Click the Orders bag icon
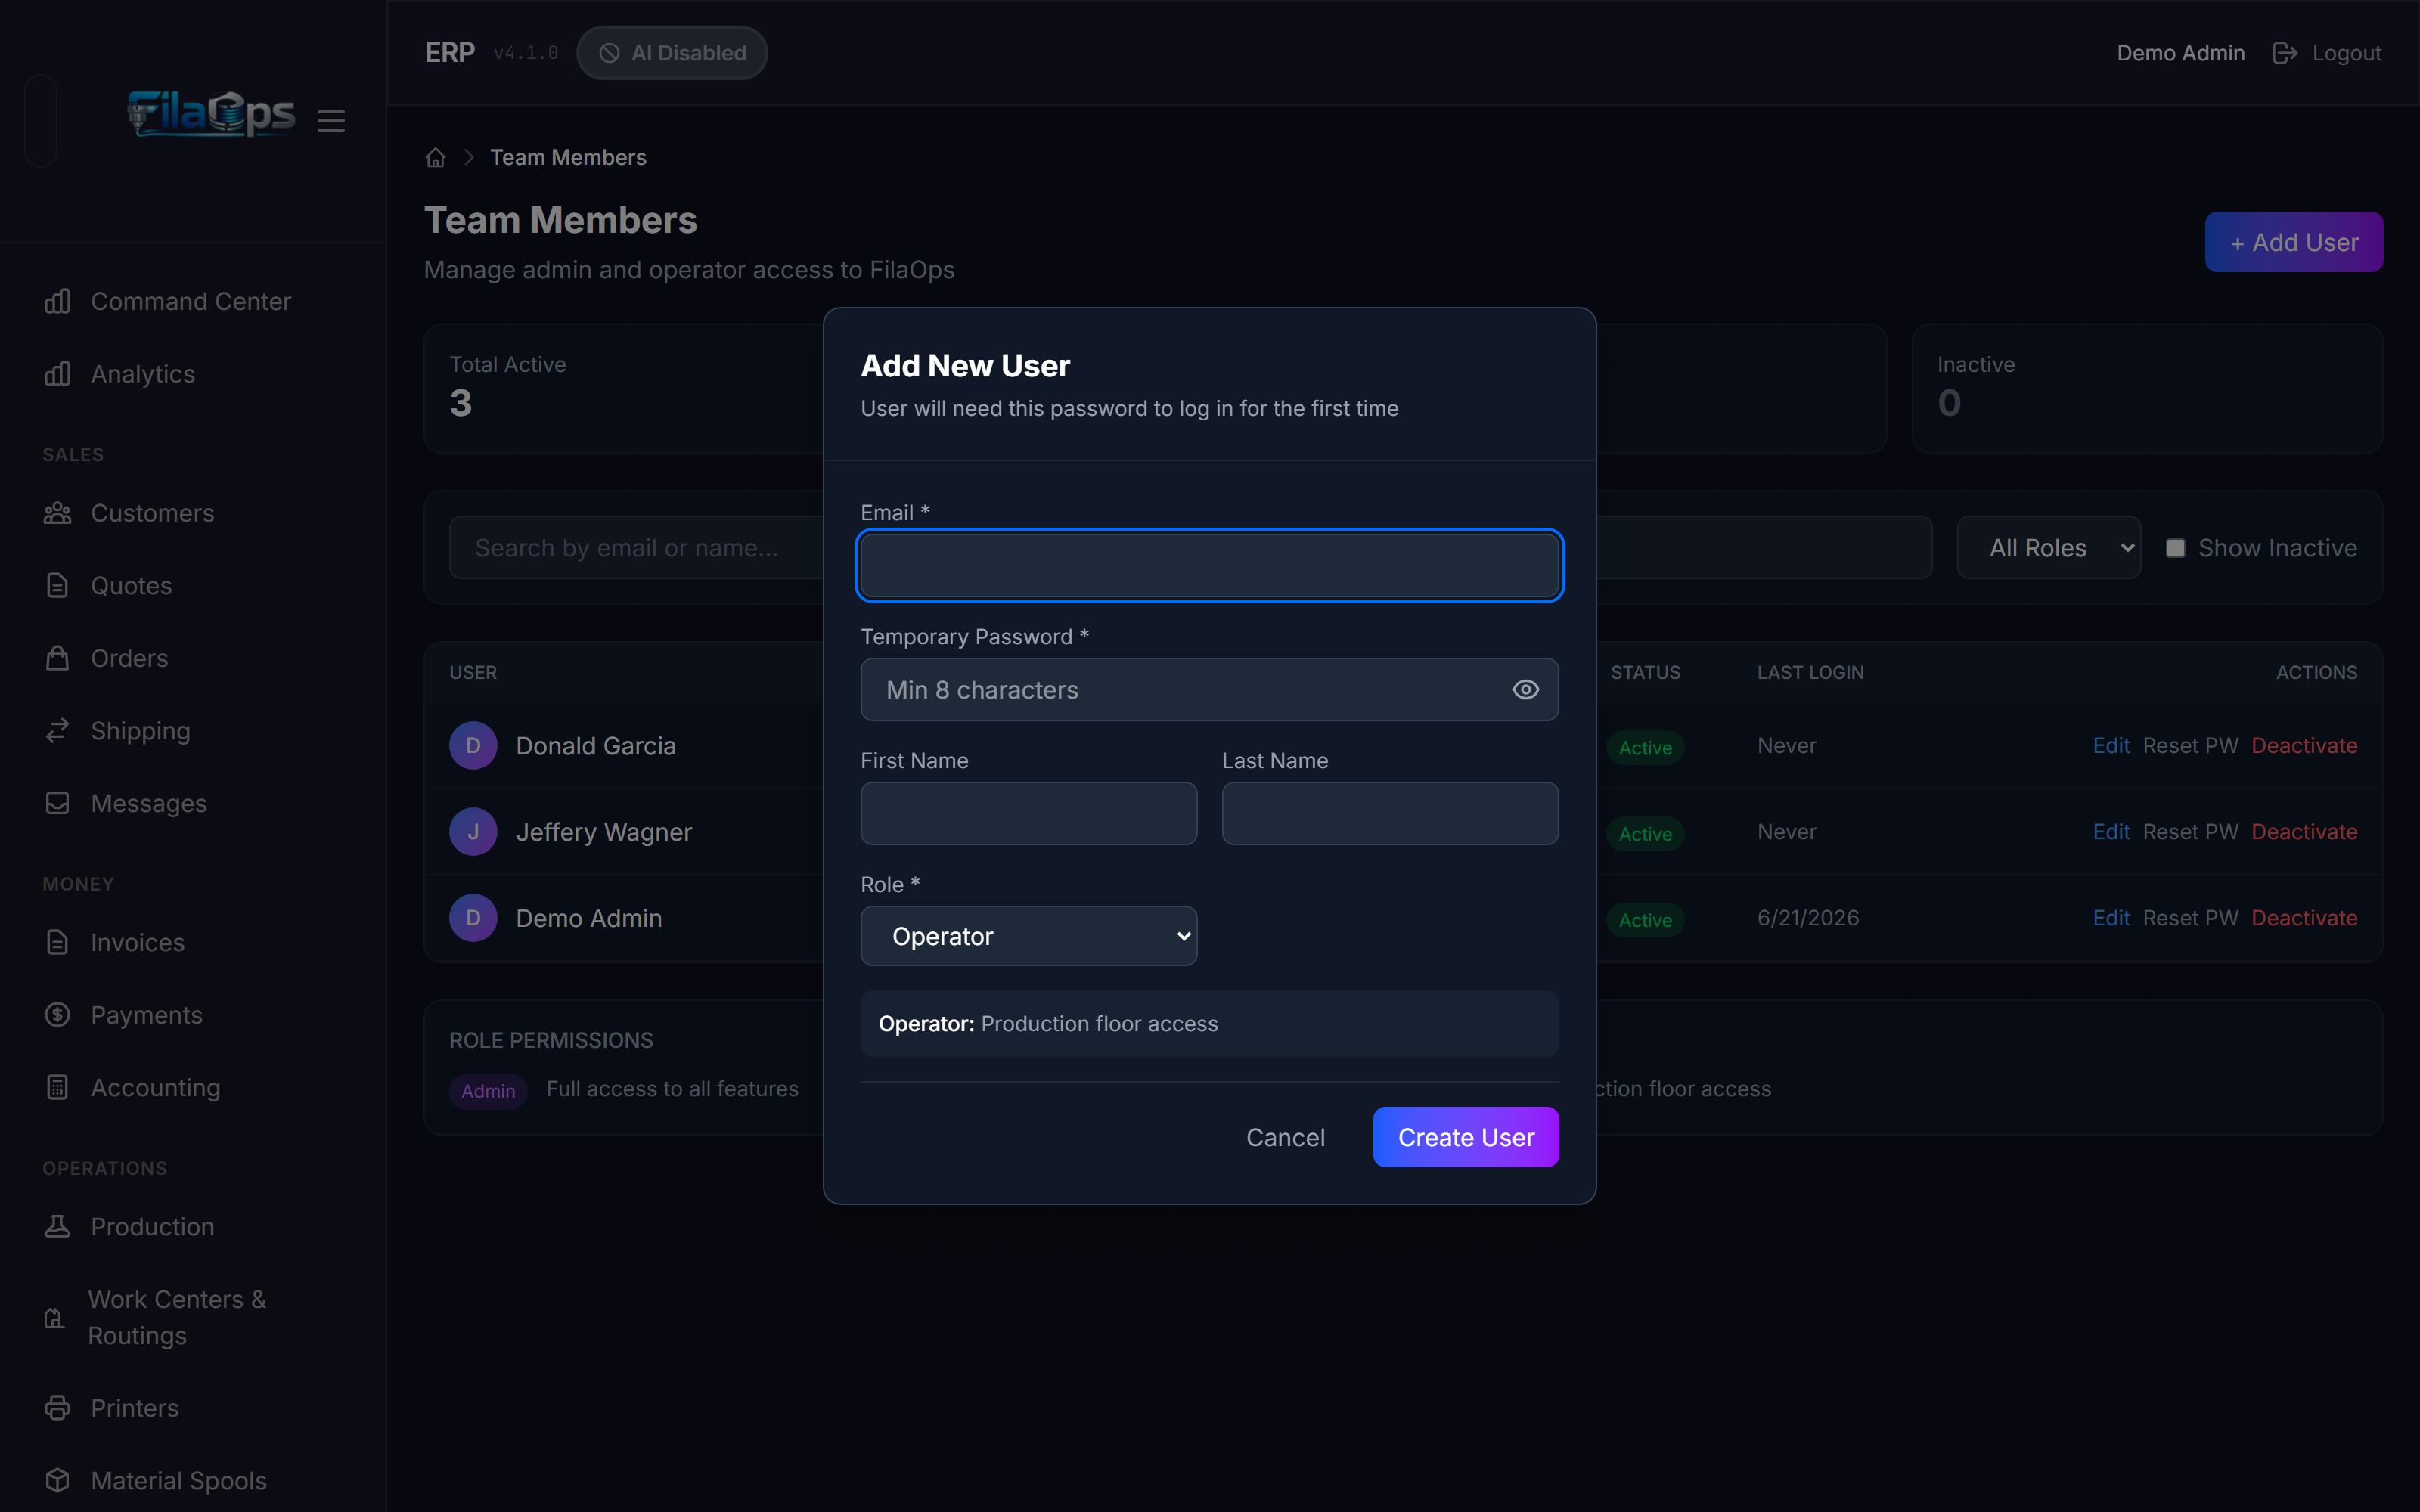This screenshot has width=2420, height=1512. [57, 658]
